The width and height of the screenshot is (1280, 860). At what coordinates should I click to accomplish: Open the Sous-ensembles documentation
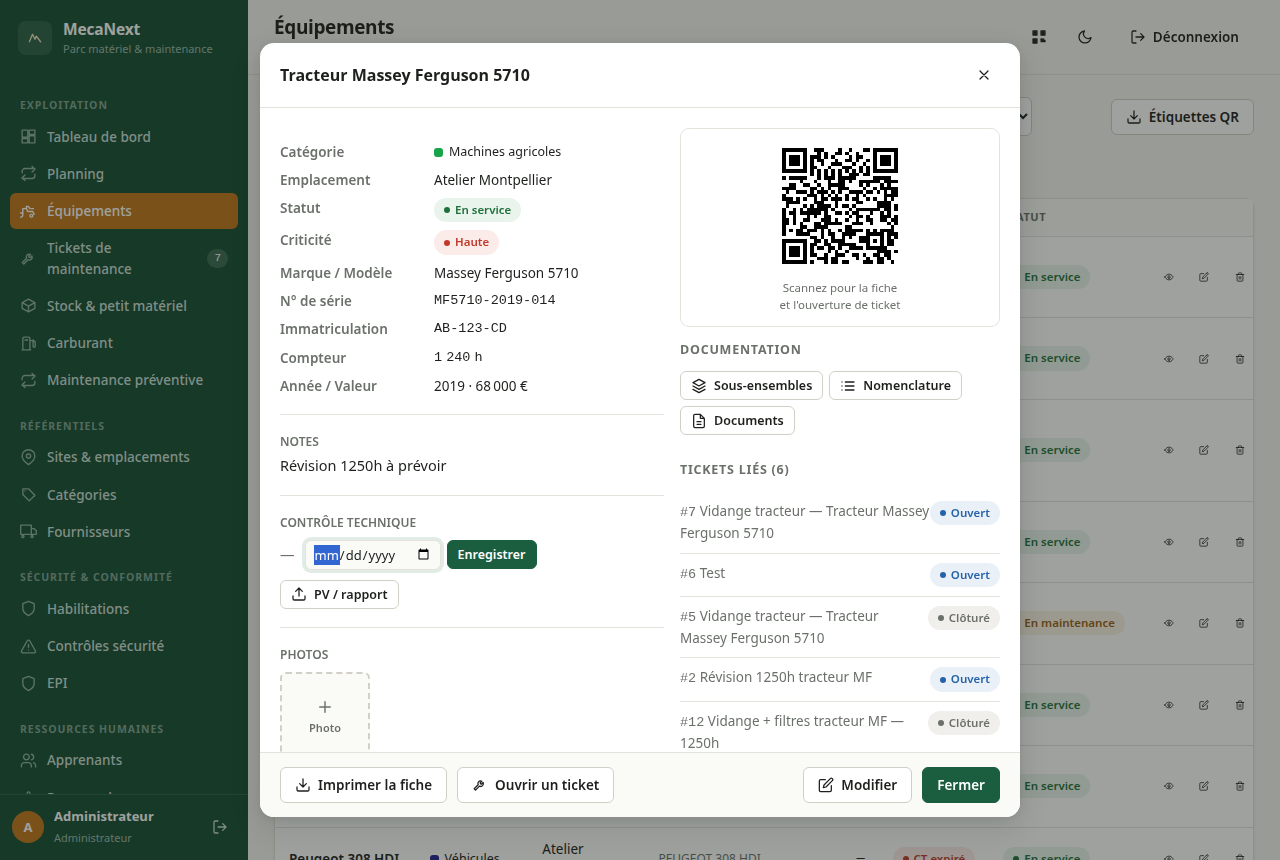(752, 385)
